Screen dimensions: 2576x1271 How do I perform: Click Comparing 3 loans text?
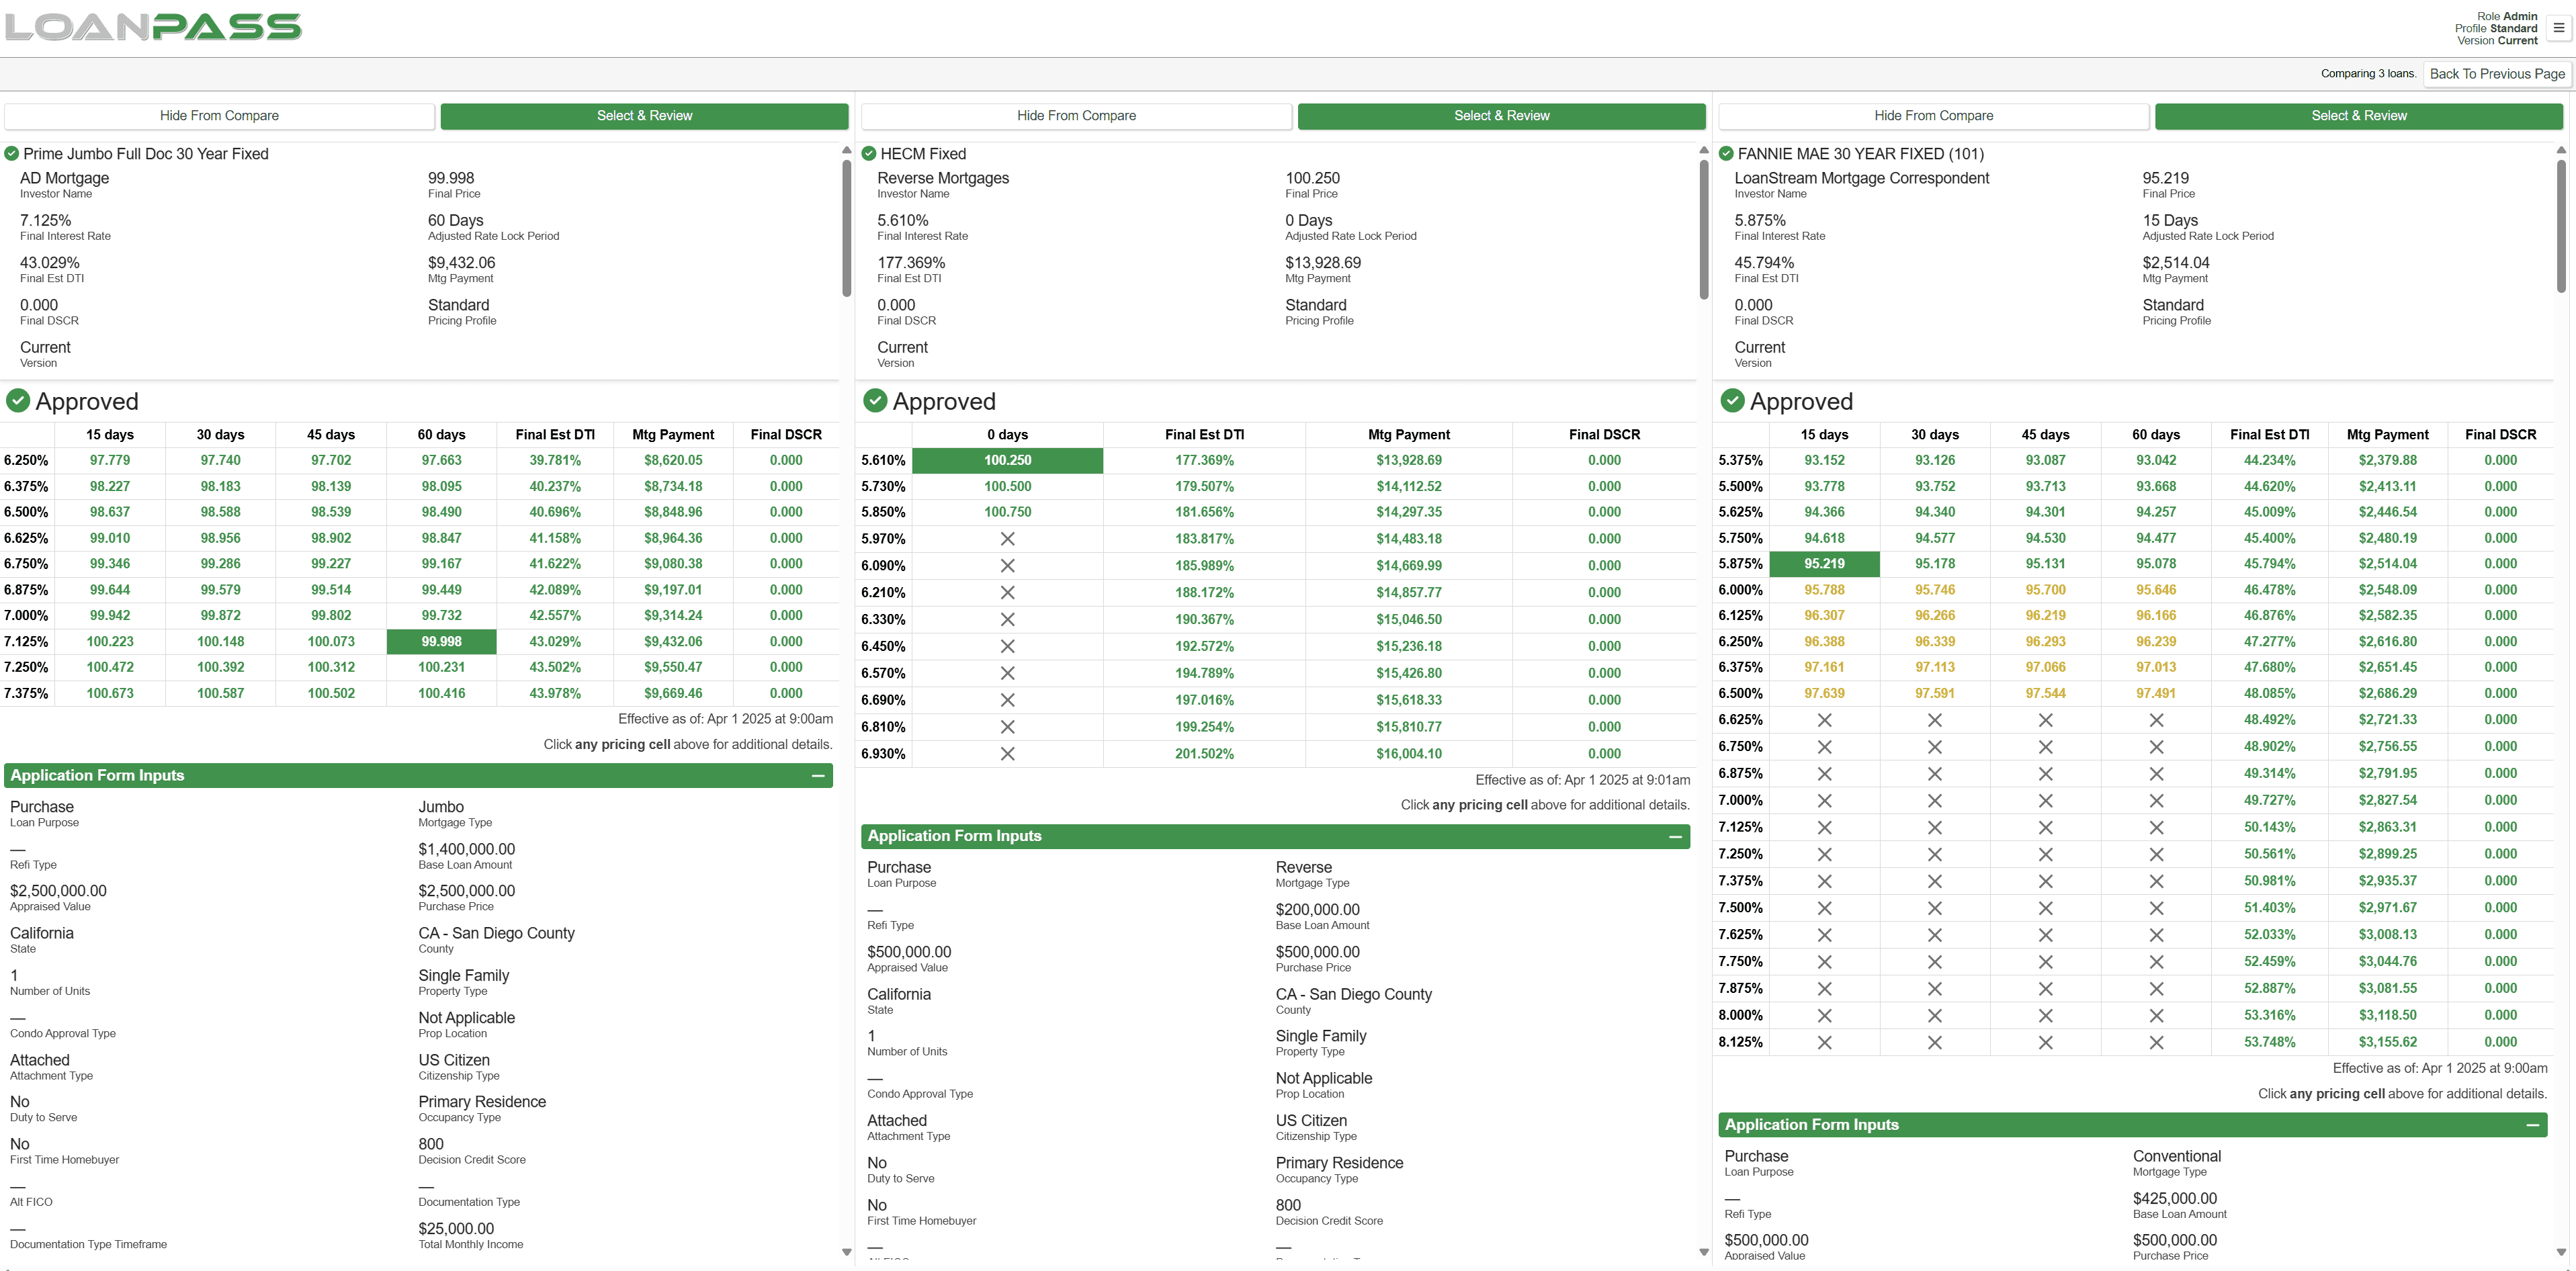2368,74
